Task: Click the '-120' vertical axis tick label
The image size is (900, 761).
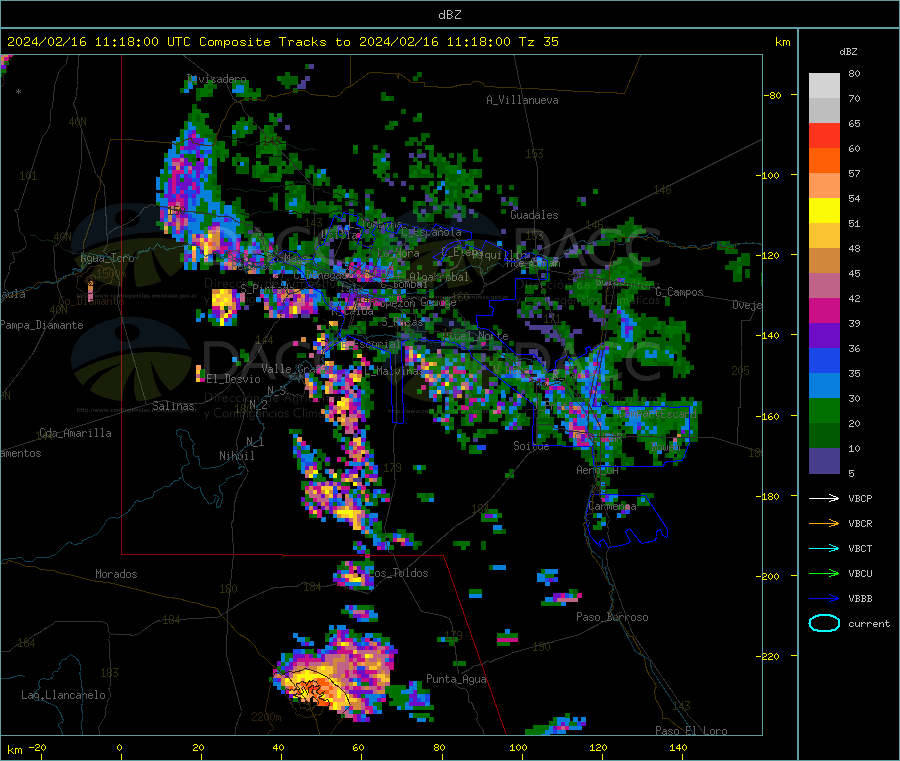Action: 767,255
